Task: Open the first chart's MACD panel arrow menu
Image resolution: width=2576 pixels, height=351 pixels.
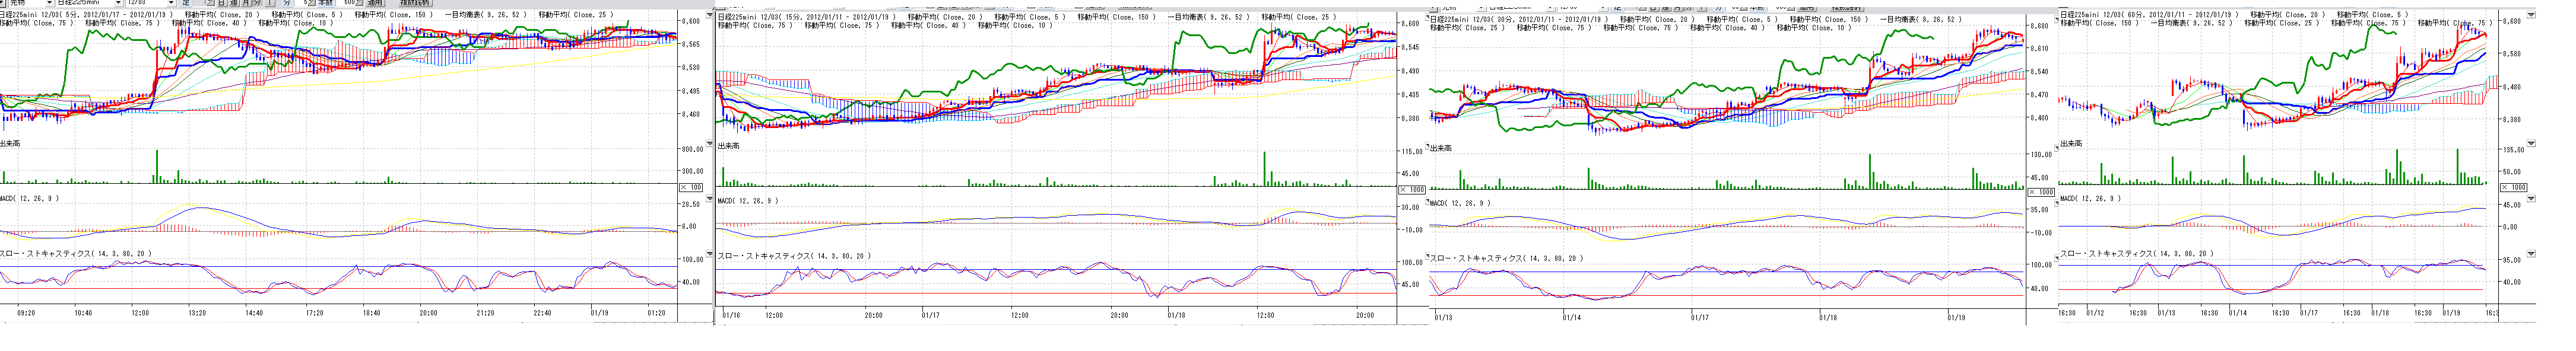Action: point(709,199)
